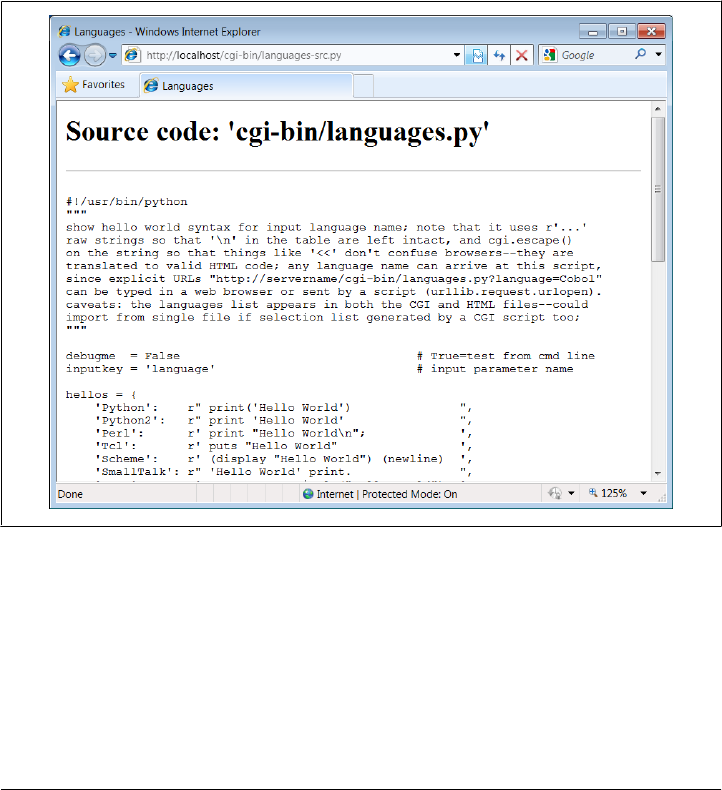Click the Internet zone globe icon
722x790 pixels.
click(308, 494)
